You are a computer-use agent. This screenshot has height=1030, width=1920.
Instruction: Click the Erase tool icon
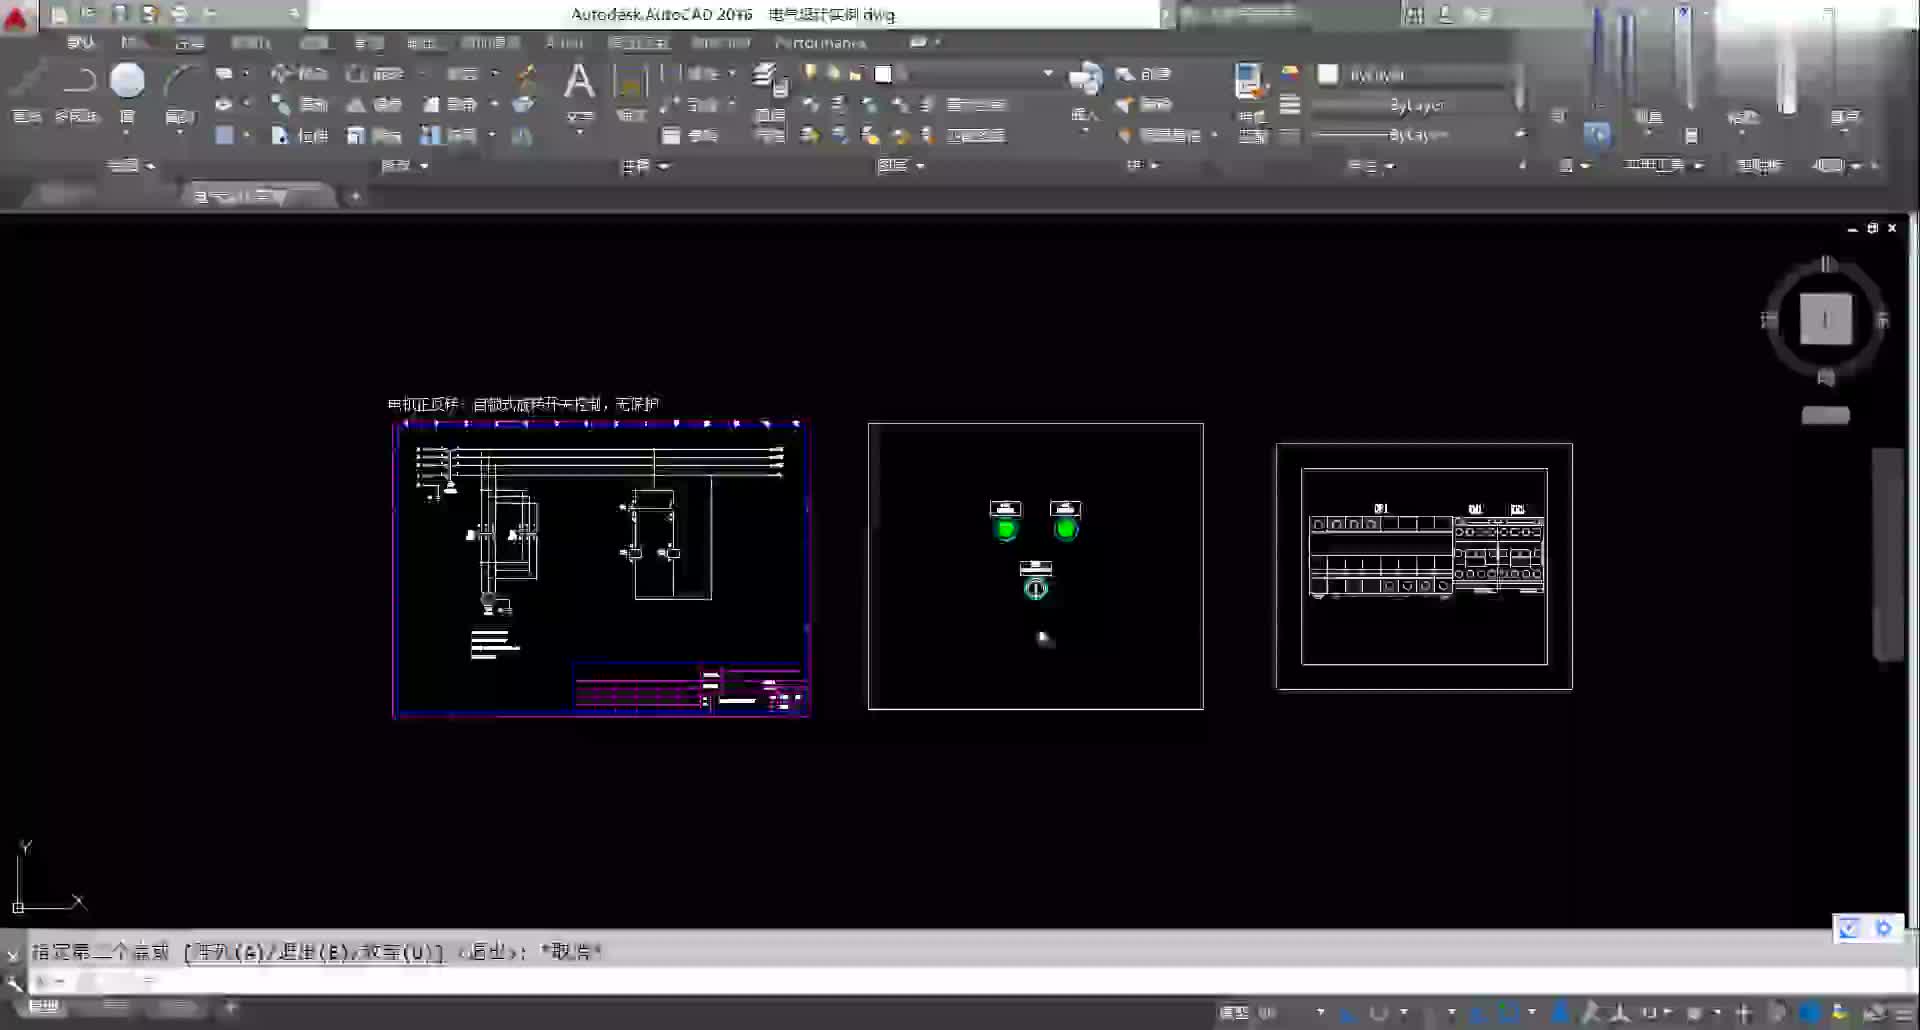[525, 74]
